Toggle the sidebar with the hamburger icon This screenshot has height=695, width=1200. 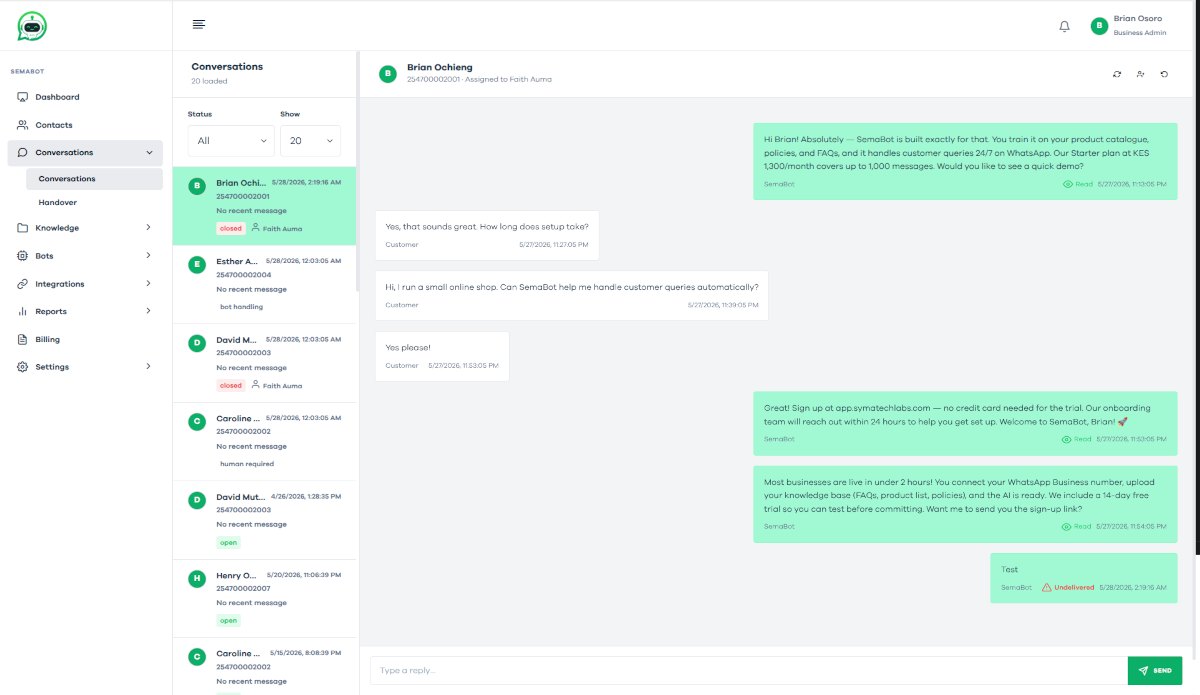pyautogui.click(x=199, y=25)
